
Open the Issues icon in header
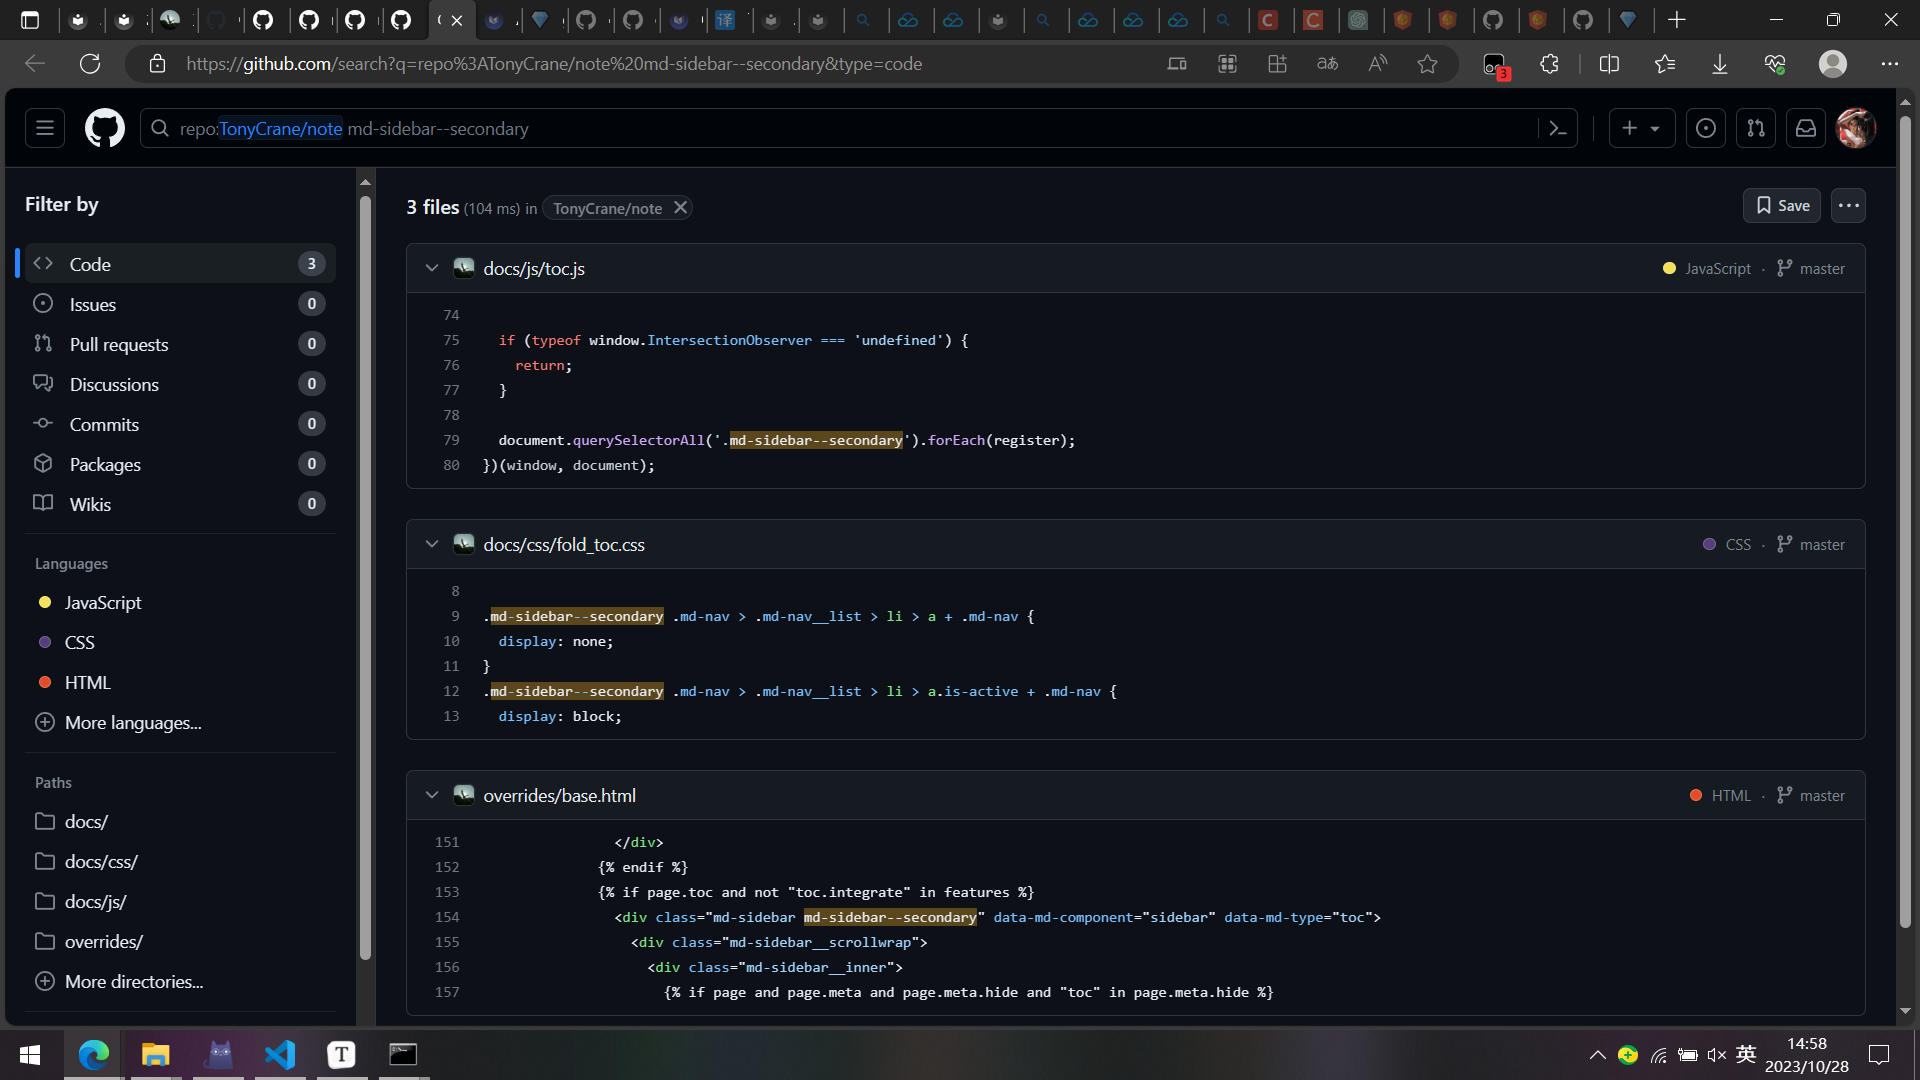tap(1706, 128)
